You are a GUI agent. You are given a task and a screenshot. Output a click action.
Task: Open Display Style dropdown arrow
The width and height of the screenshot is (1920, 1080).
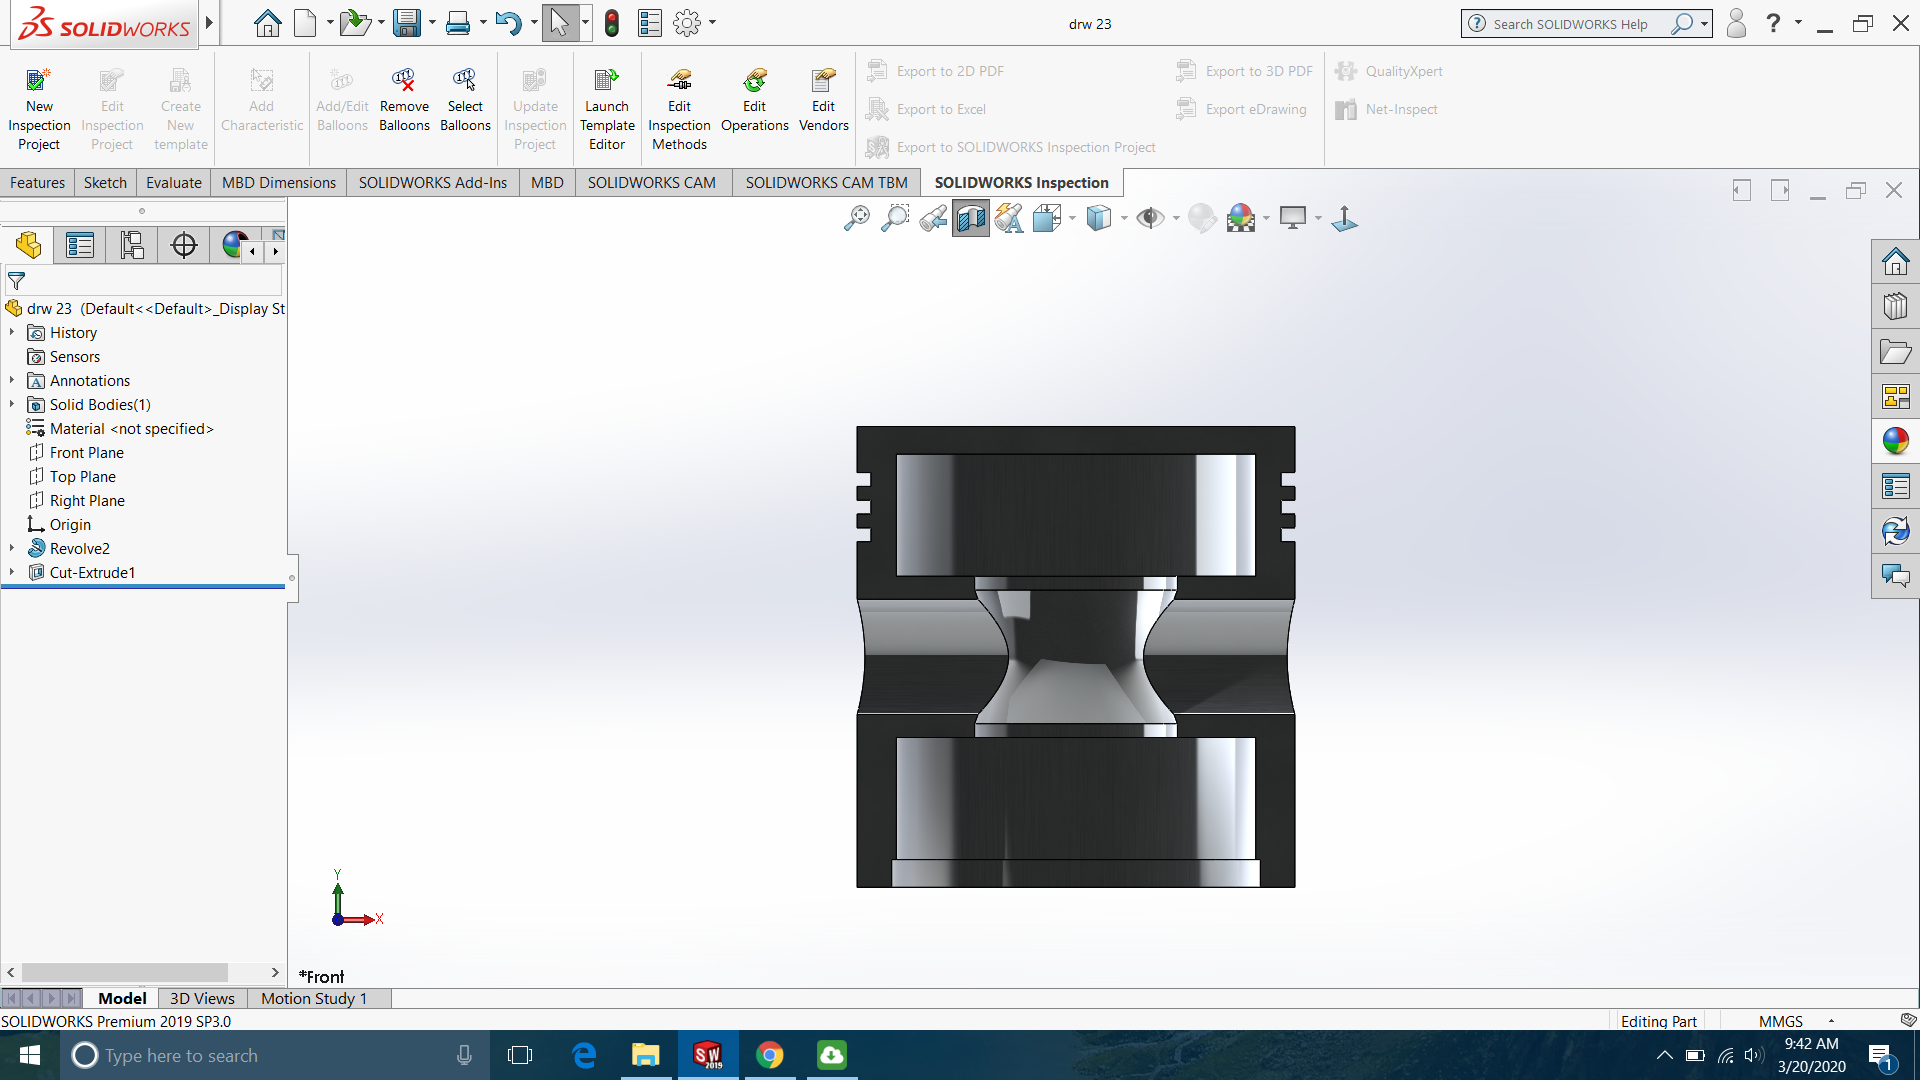tap(1124, 218)
